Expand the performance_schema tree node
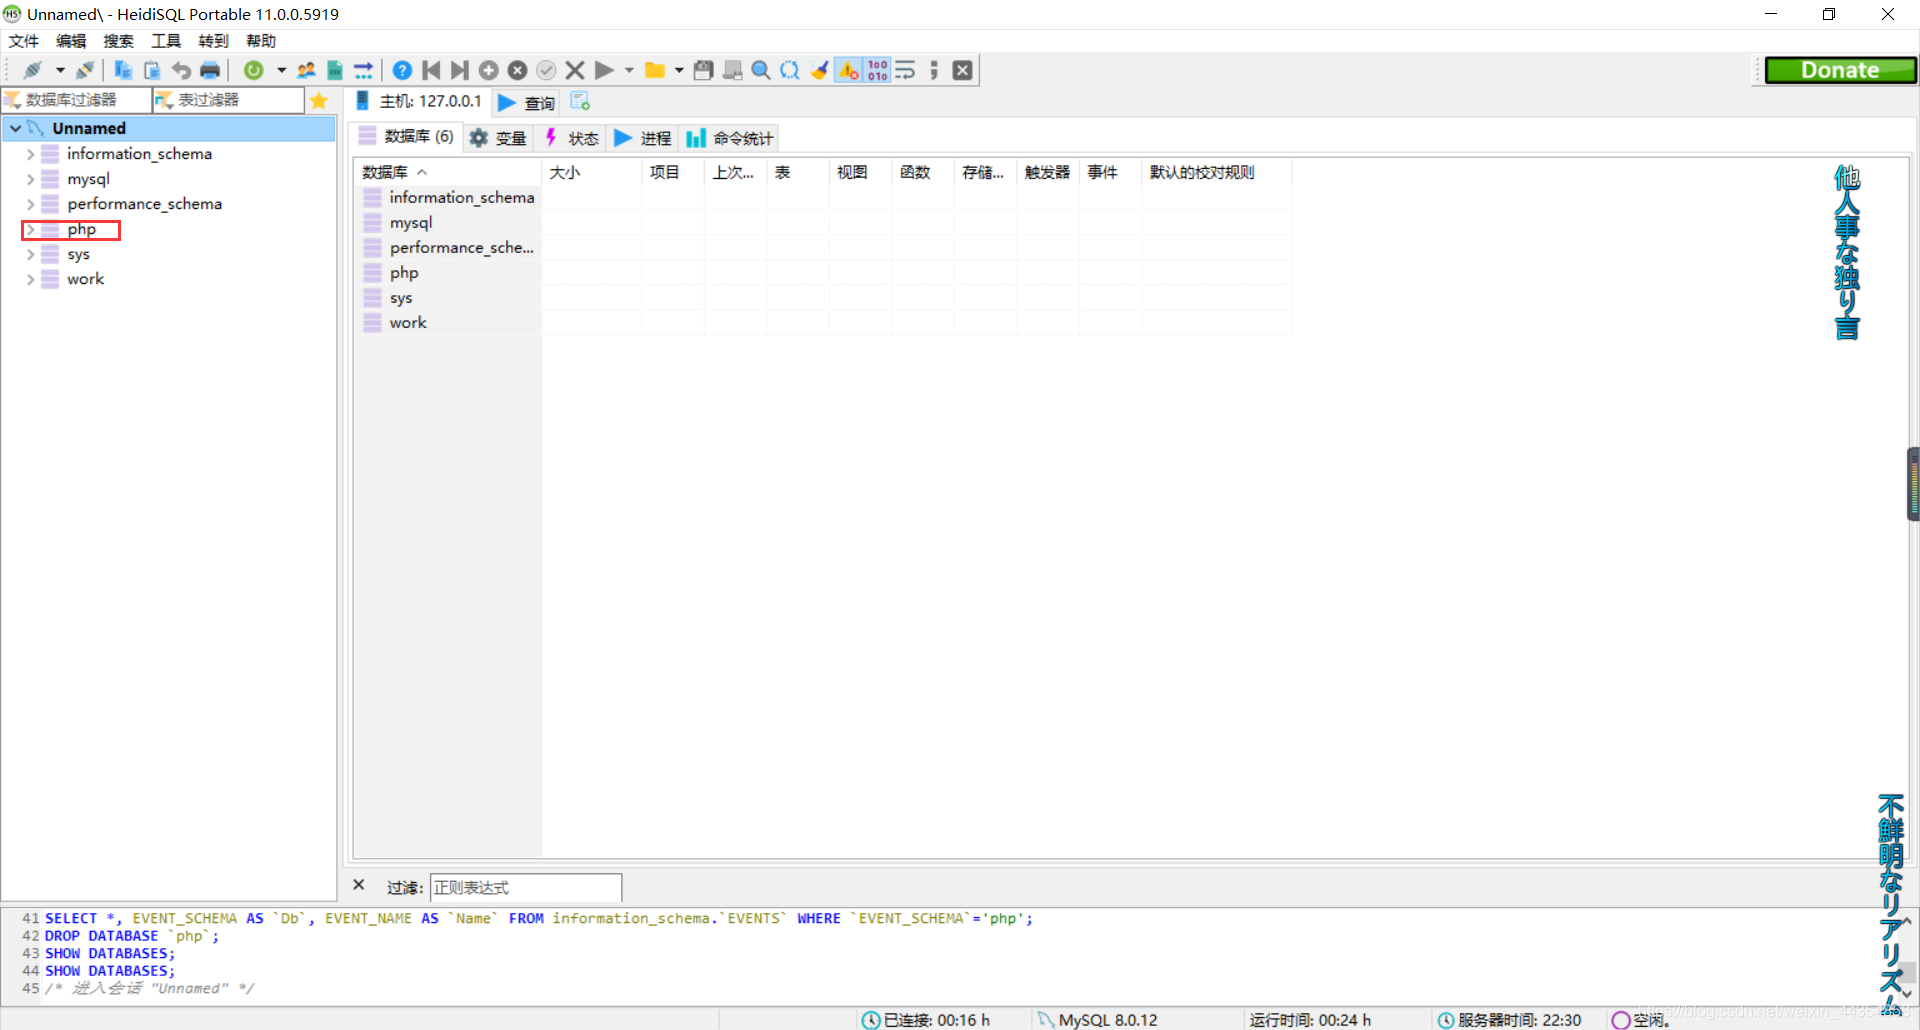 coord(30,204)
